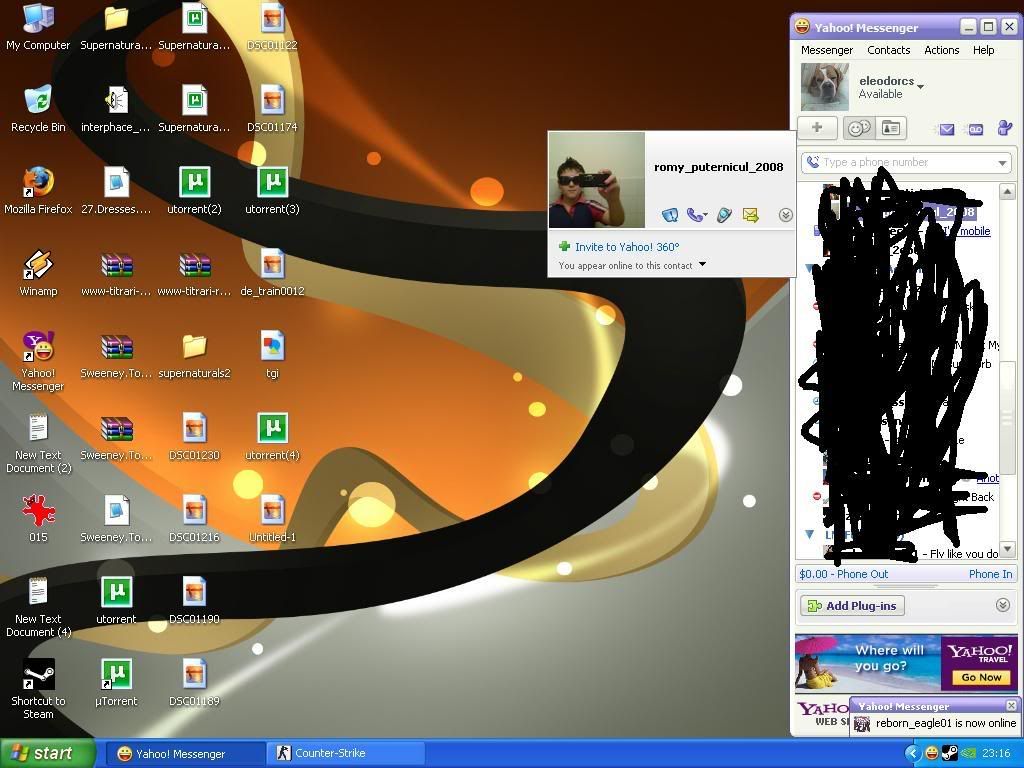The image size is (1024, 768).
Task: Switch to the address book view
Action: [891, 128]
